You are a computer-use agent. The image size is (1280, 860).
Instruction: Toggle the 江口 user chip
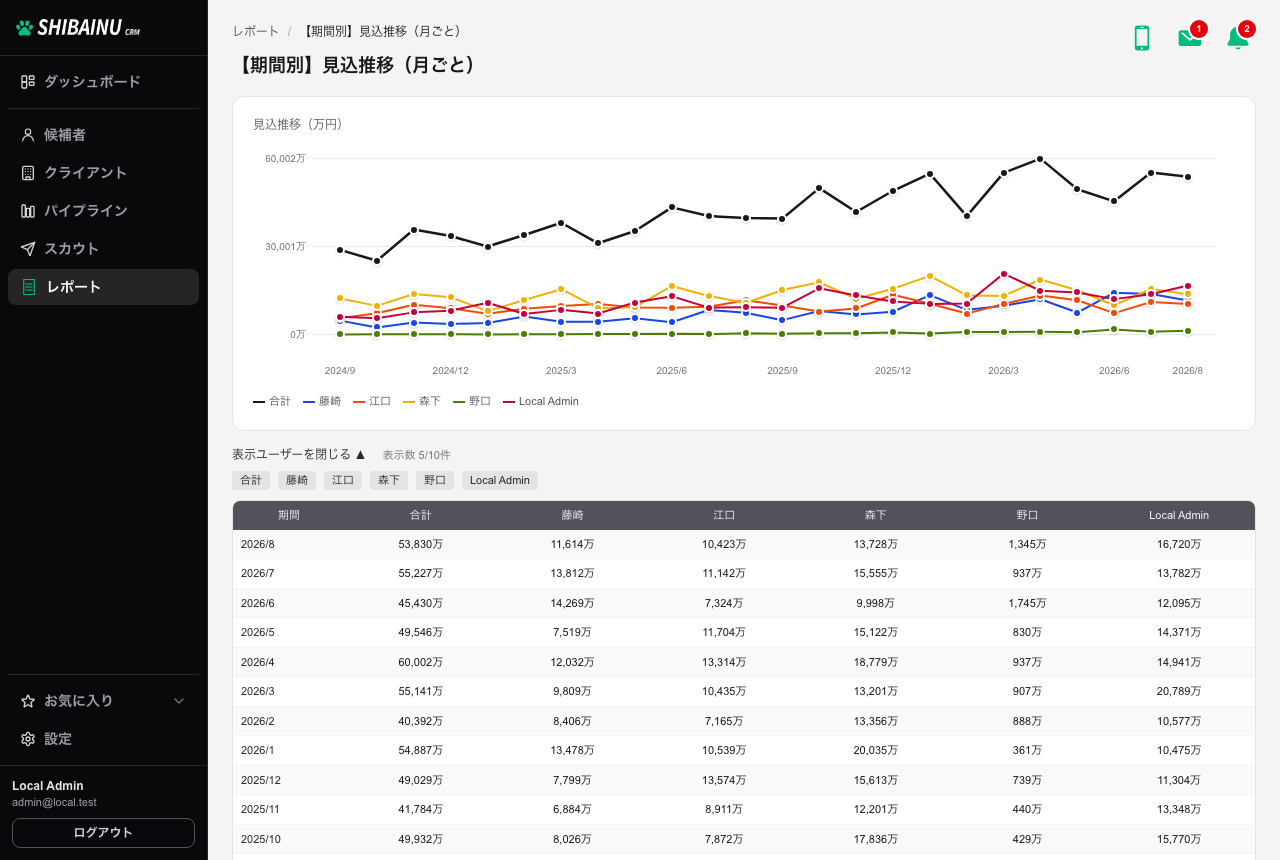[x=343, y=480]
